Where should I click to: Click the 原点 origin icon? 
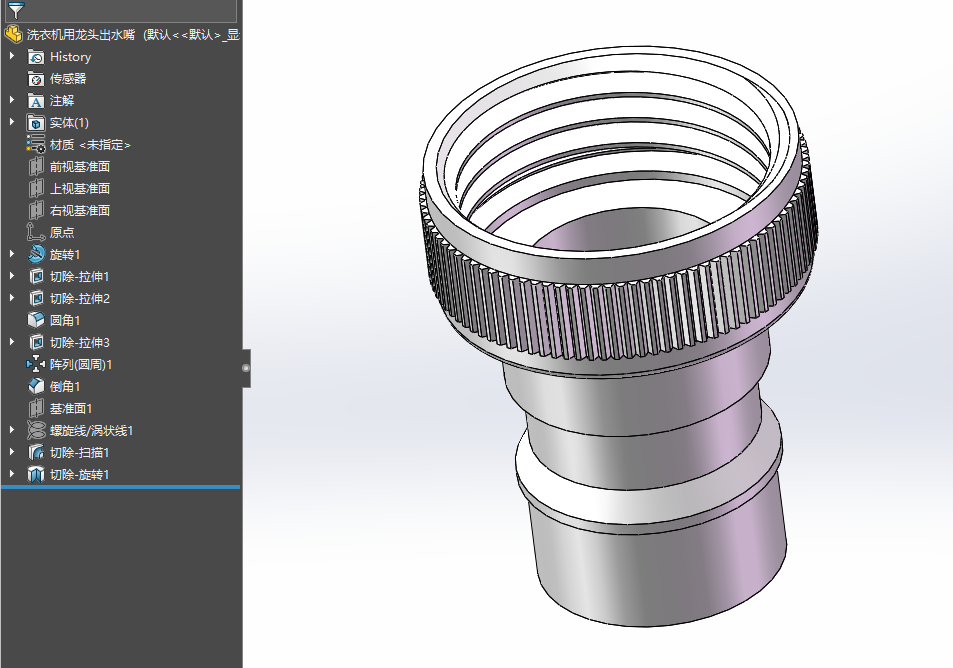coord(36,232)
